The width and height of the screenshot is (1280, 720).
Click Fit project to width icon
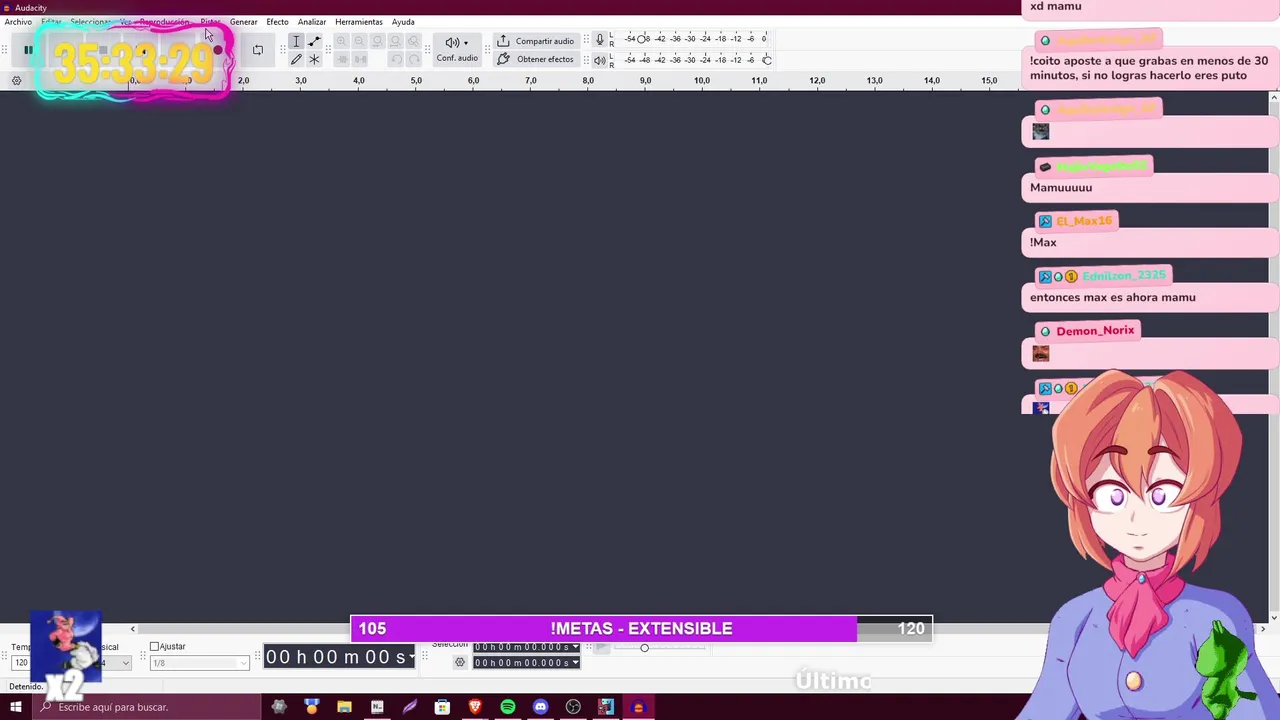point(395,41)
